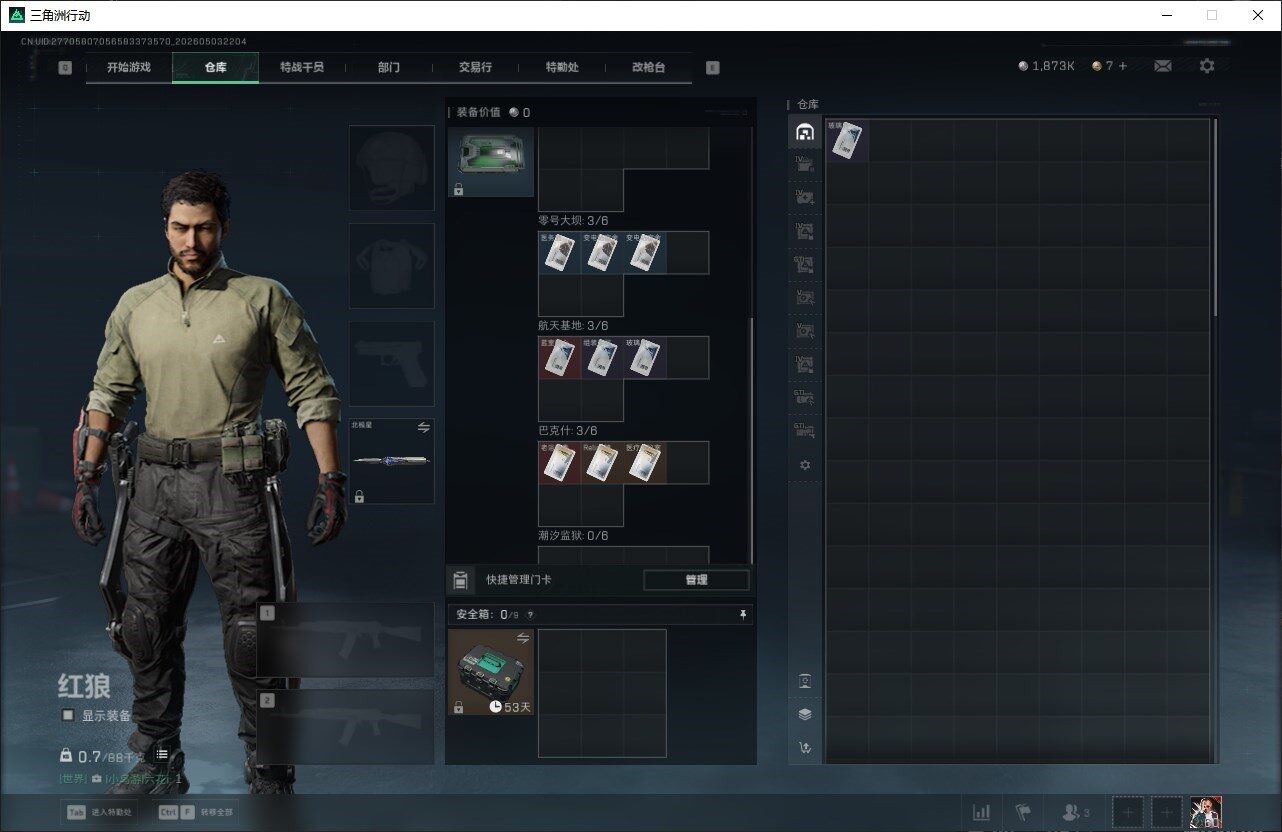Click the flag icon in the bottom bar

click(x=1023, y=812)
